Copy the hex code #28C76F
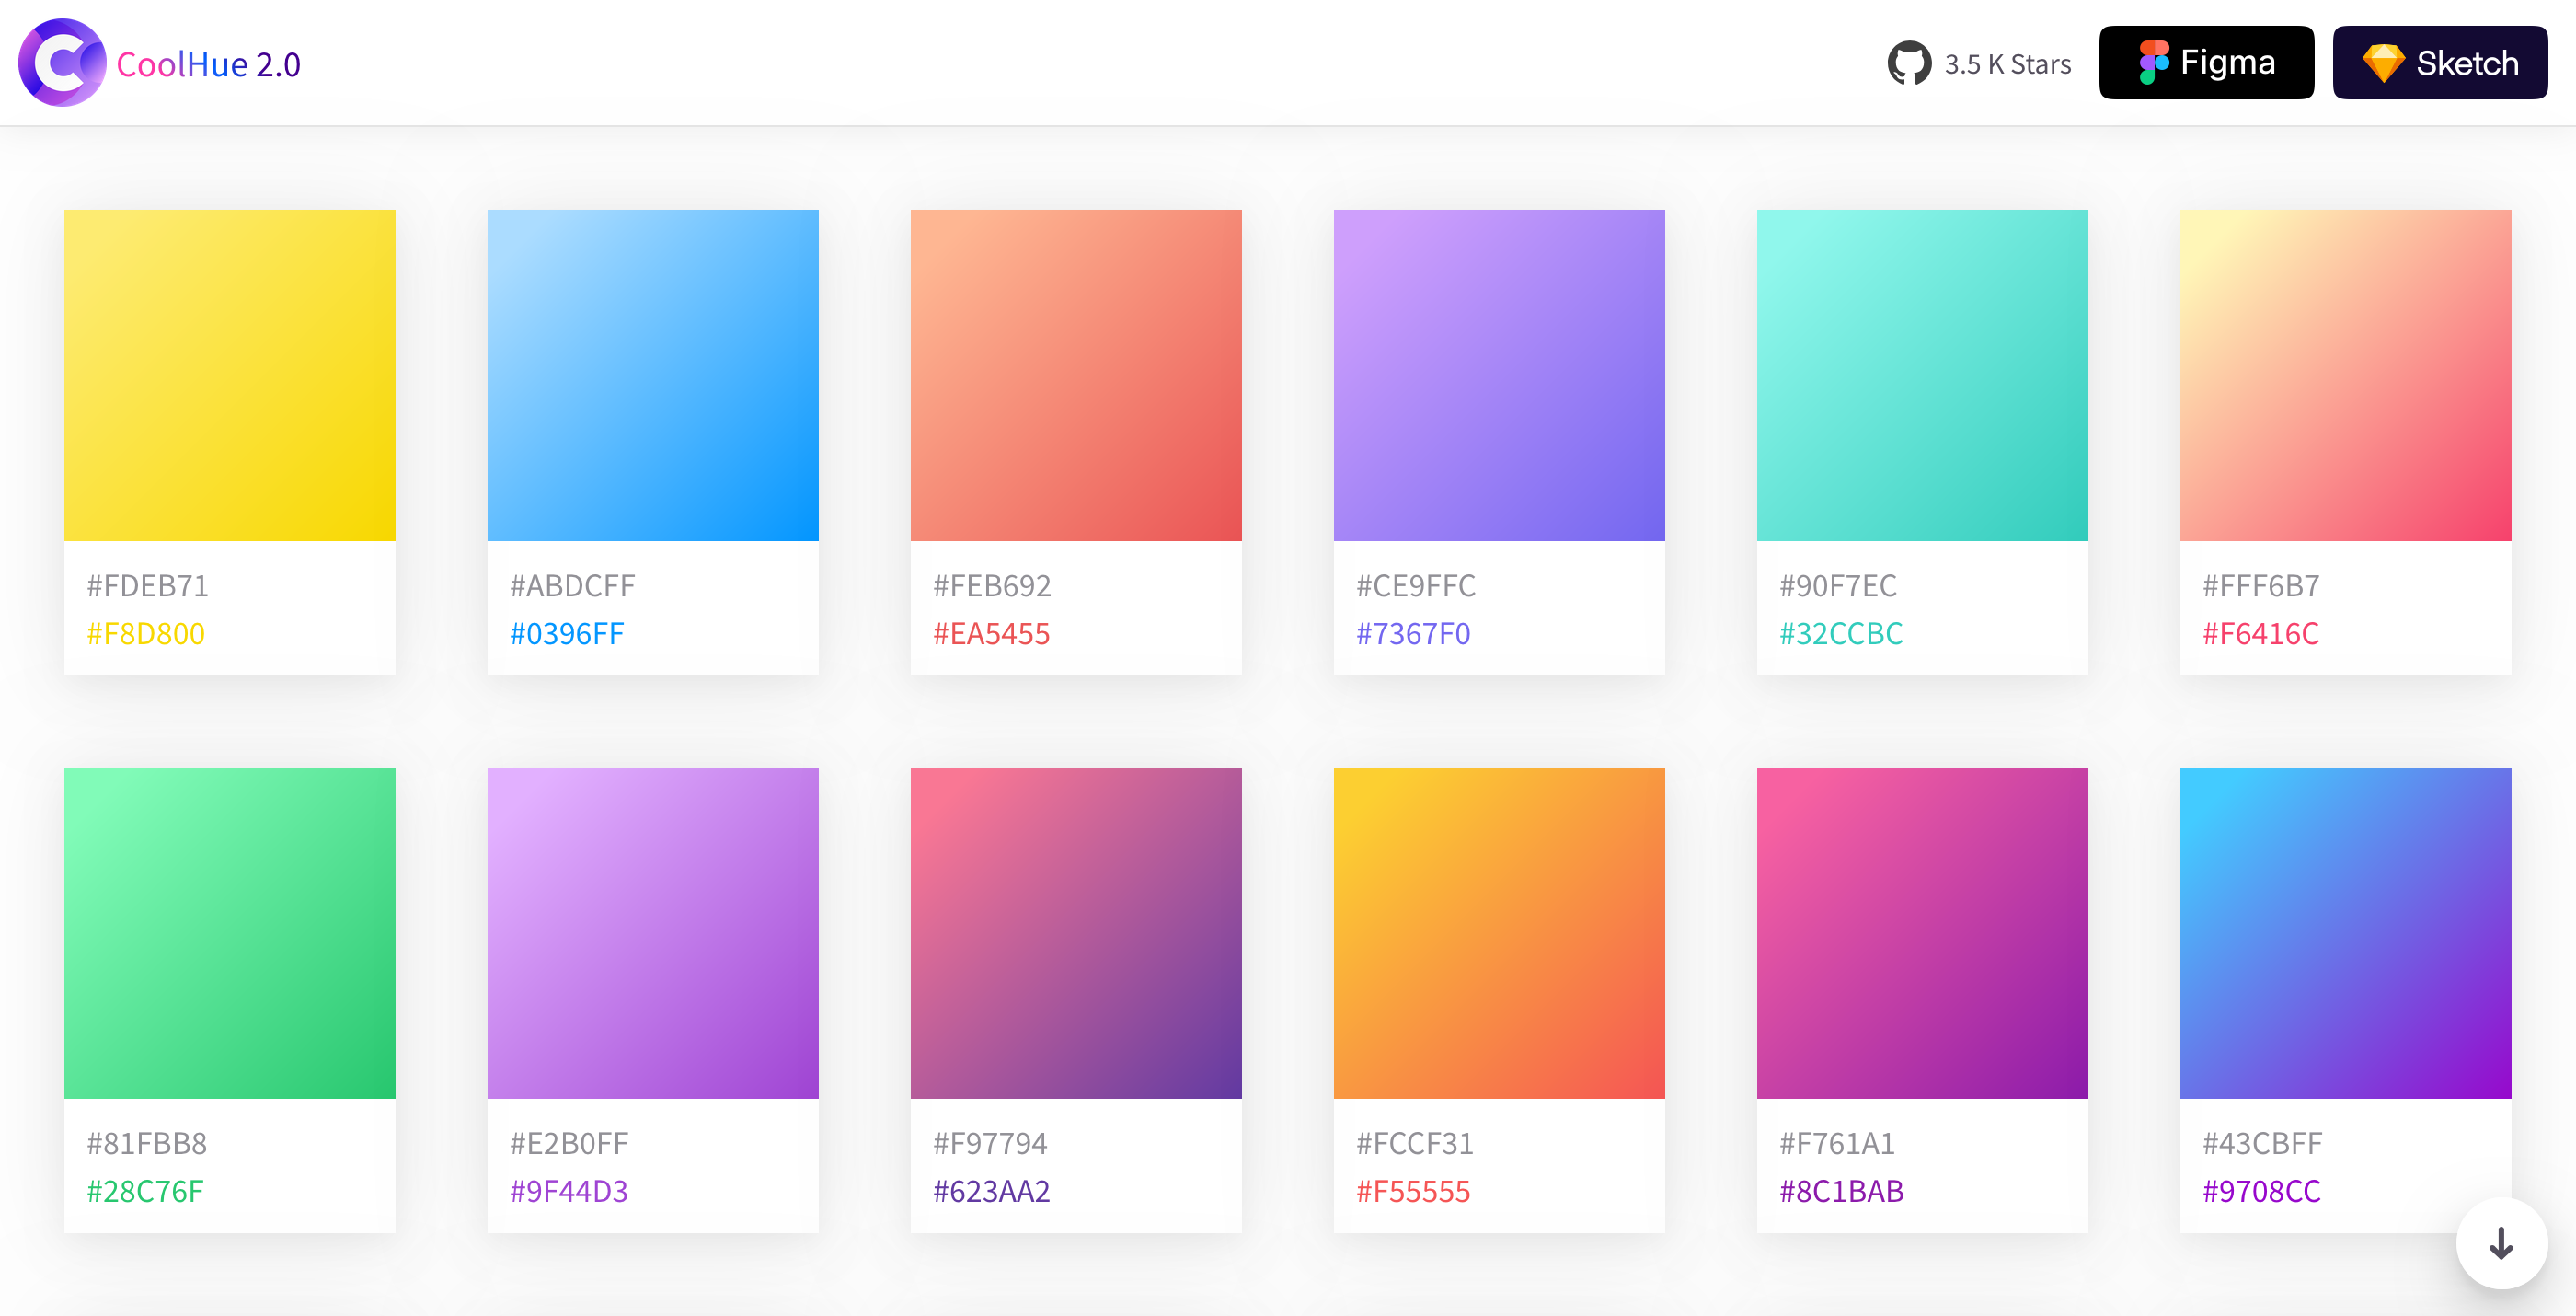Image resolution: width=2576 pixels, height=1316 pixels. 144,1192
